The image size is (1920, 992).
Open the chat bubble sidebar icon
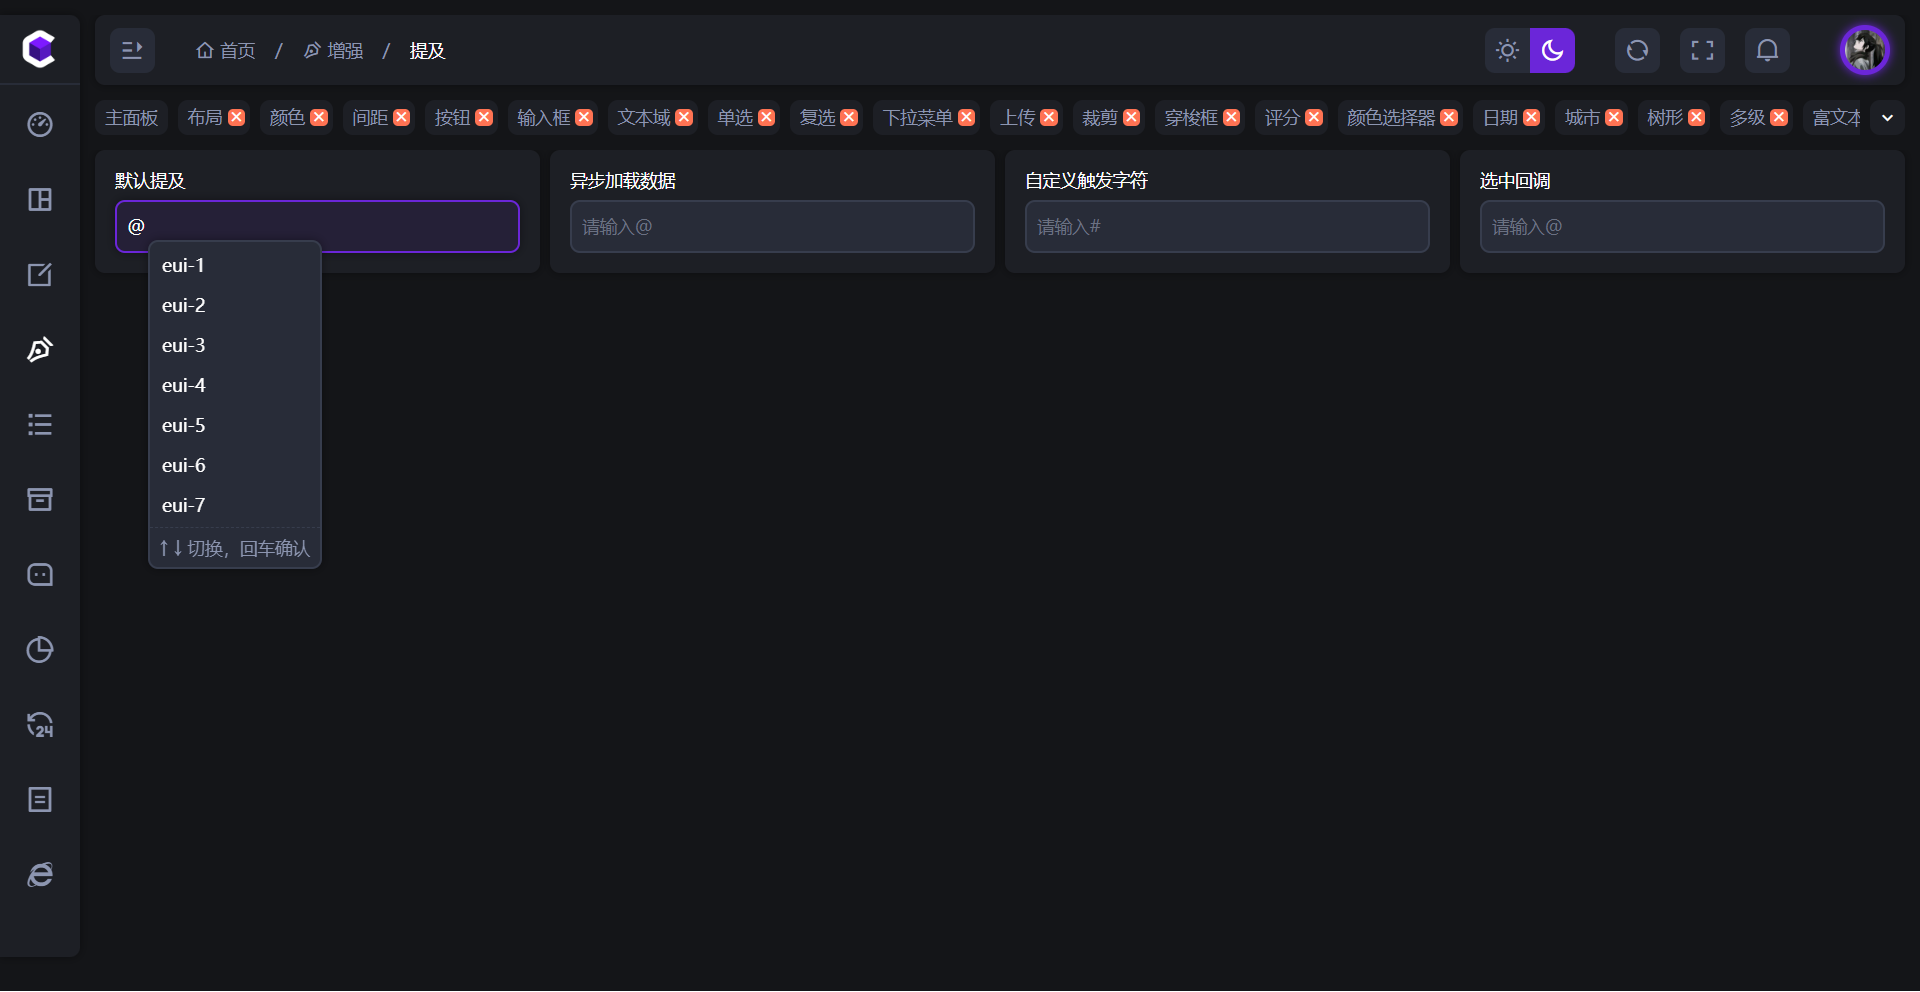(x=40, y=574)
